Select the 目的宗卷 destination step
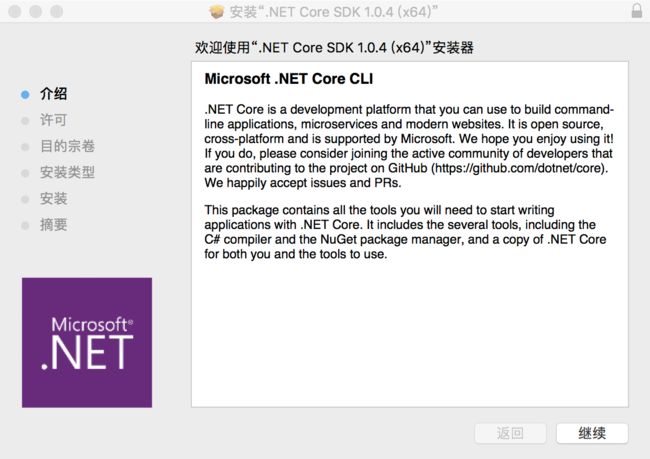The width and height of the screenshot is (650, 459). pyautogui.click(x=68, y=146)
